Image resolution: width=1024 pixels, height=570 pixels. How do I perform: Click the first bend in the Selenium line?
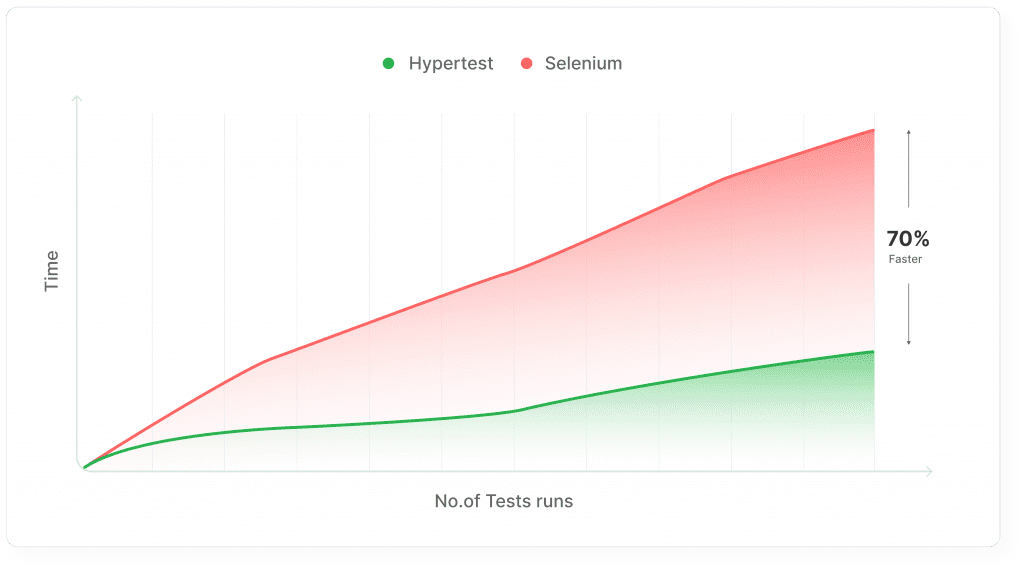(x=266, y=360)
